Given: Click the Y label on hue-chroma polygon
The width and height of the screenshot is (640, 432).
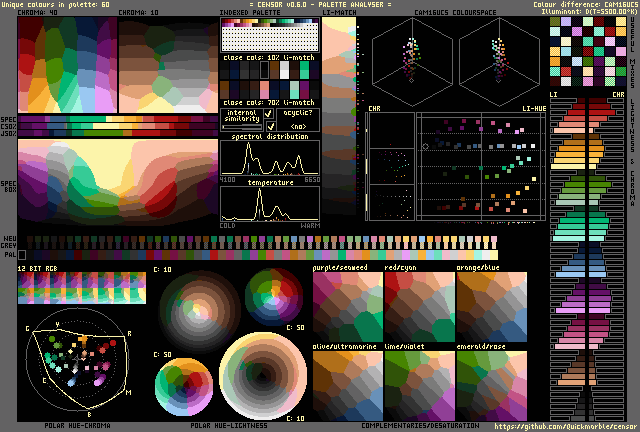Looking at the screenshot, I should [58, 325].
